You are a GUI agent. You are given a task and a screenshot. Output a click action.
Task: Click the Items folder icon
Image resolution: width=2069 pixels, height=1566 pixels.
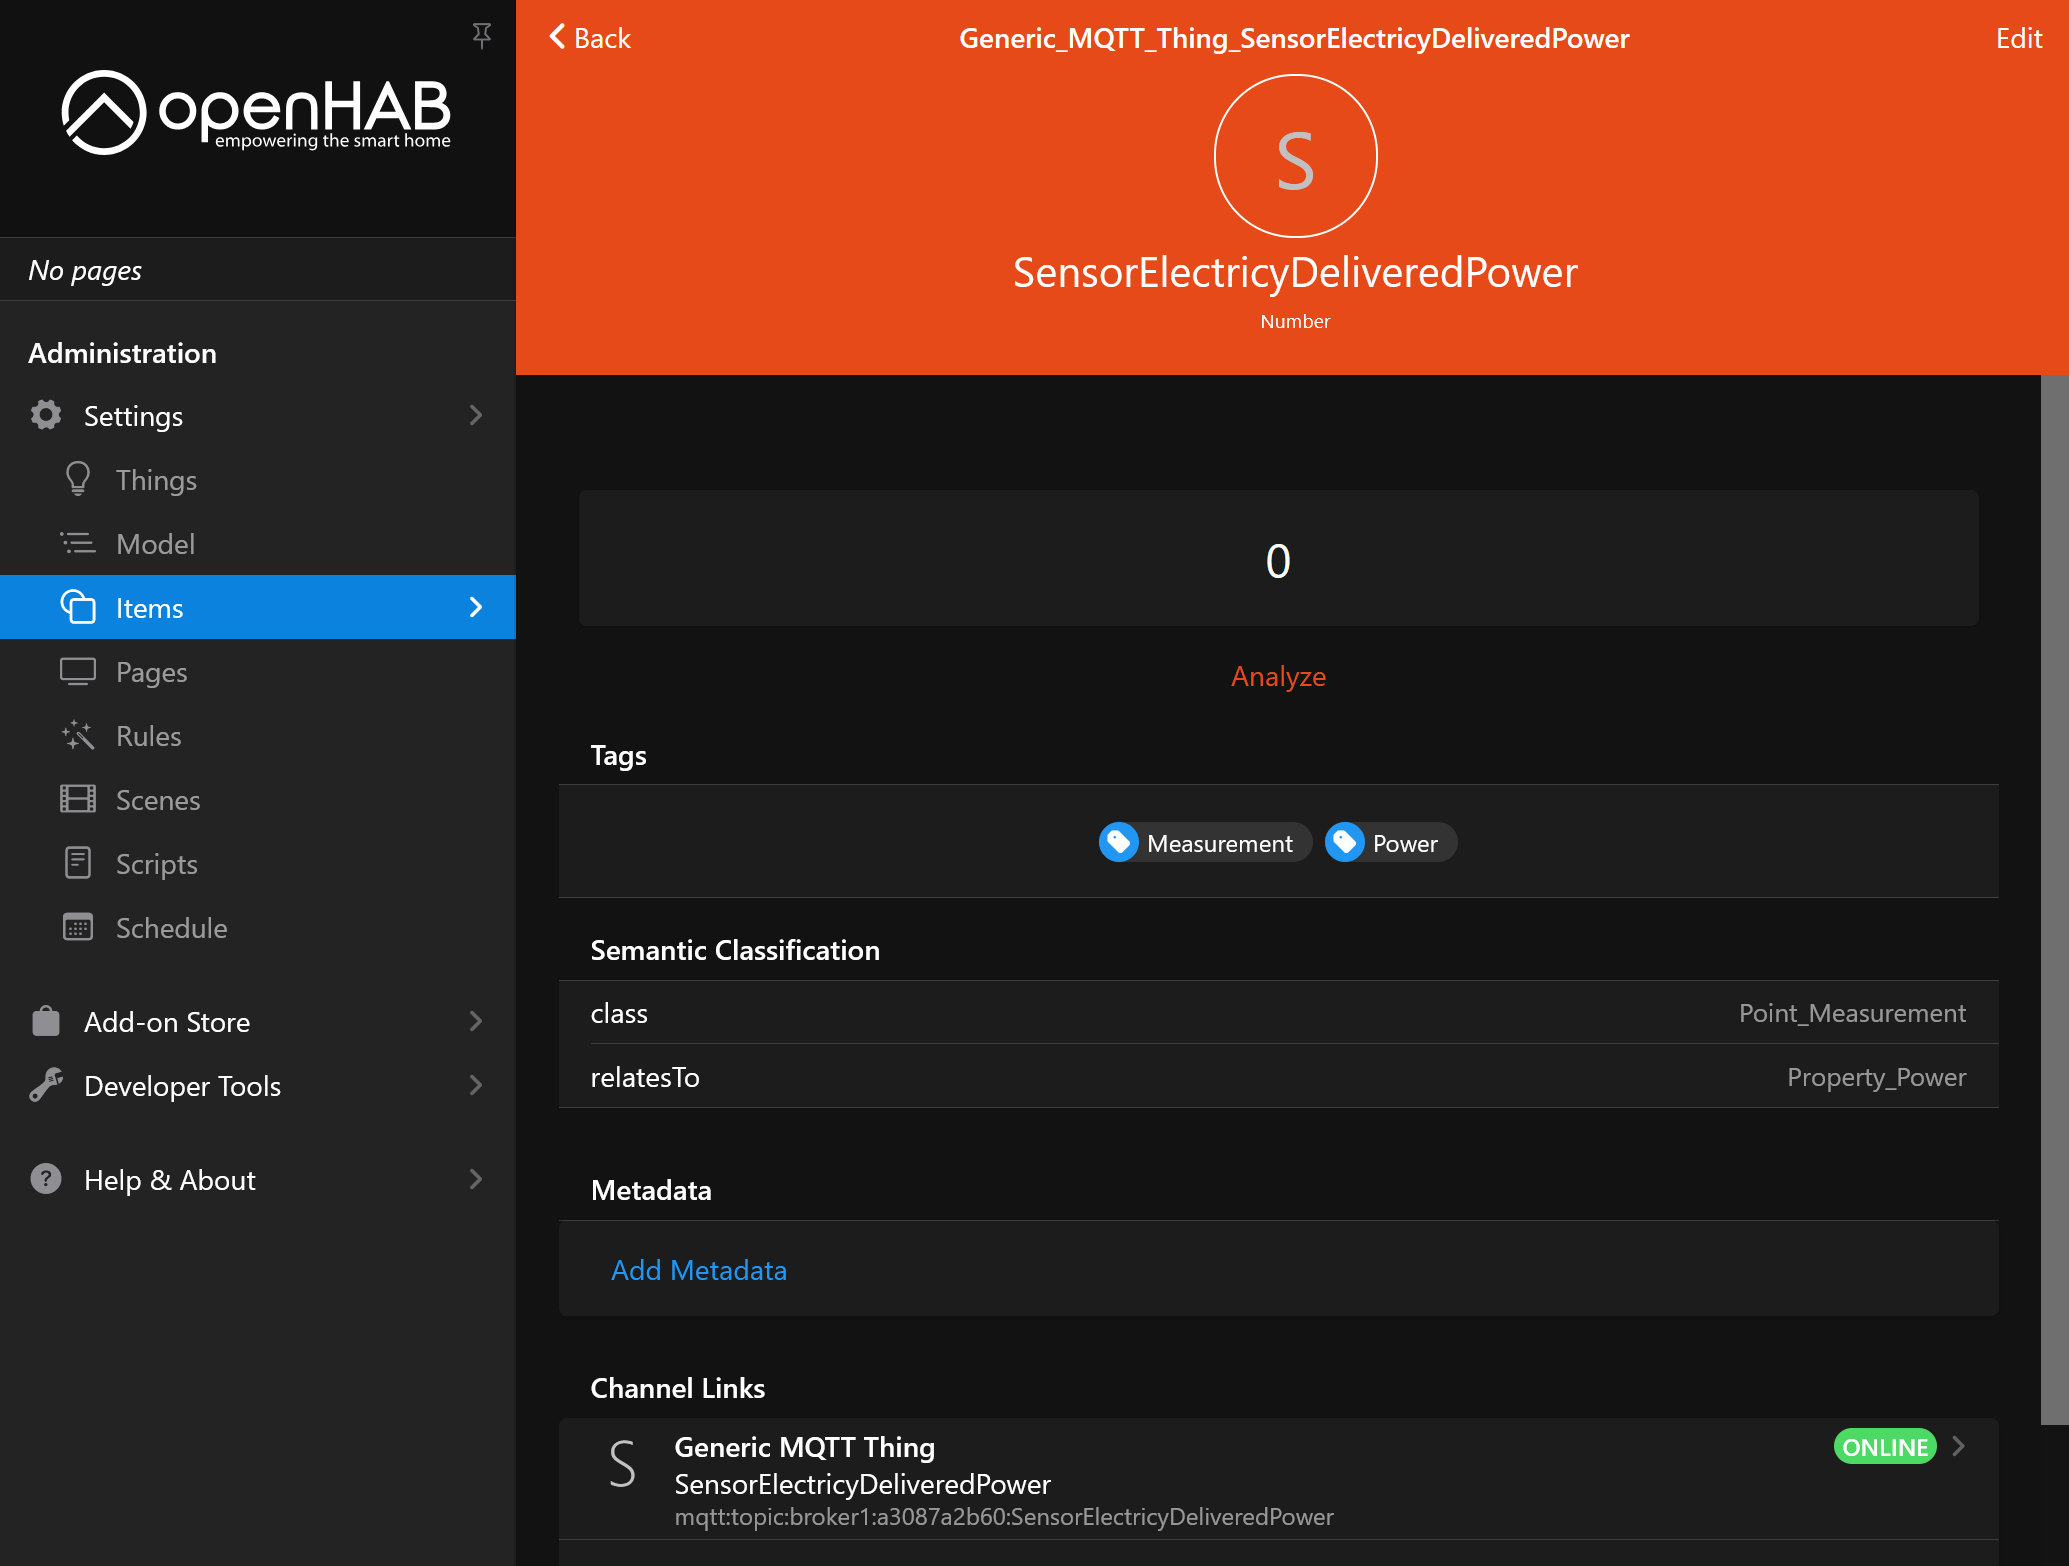[79, 607]
